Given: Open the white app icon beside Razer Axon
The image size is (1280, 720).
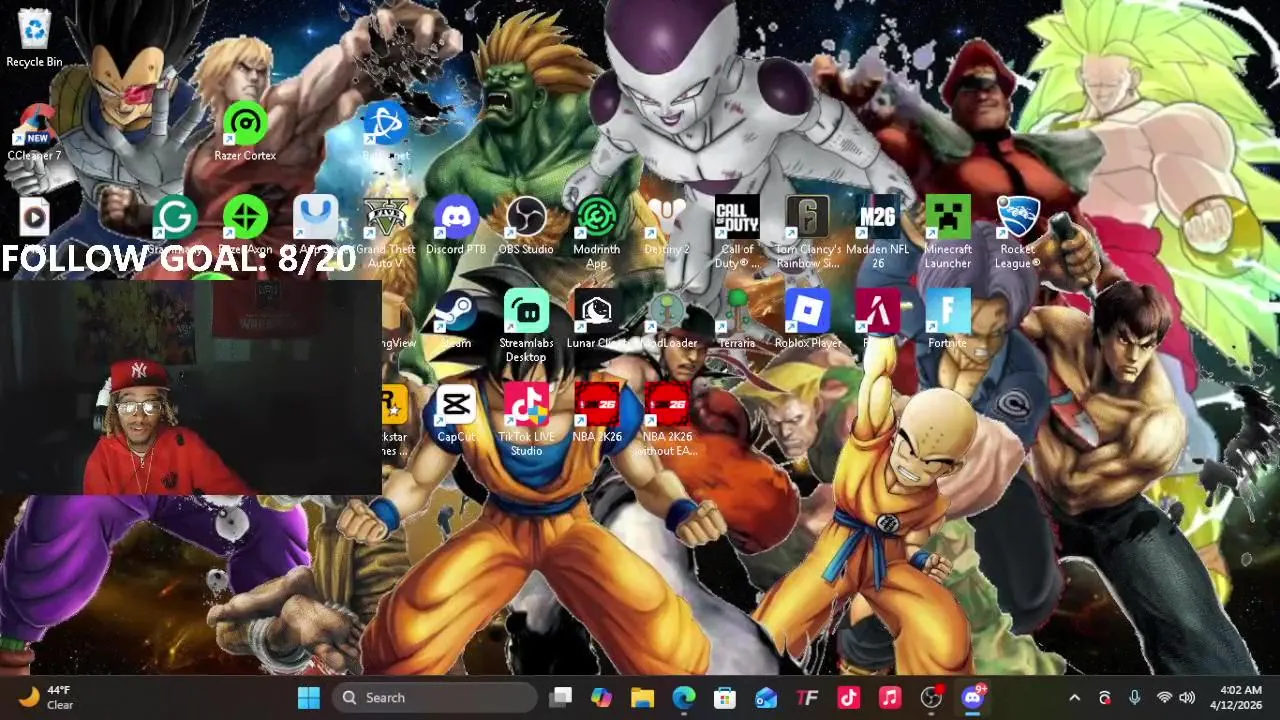Looking at the screenshot, I should (x=315, y=225).
